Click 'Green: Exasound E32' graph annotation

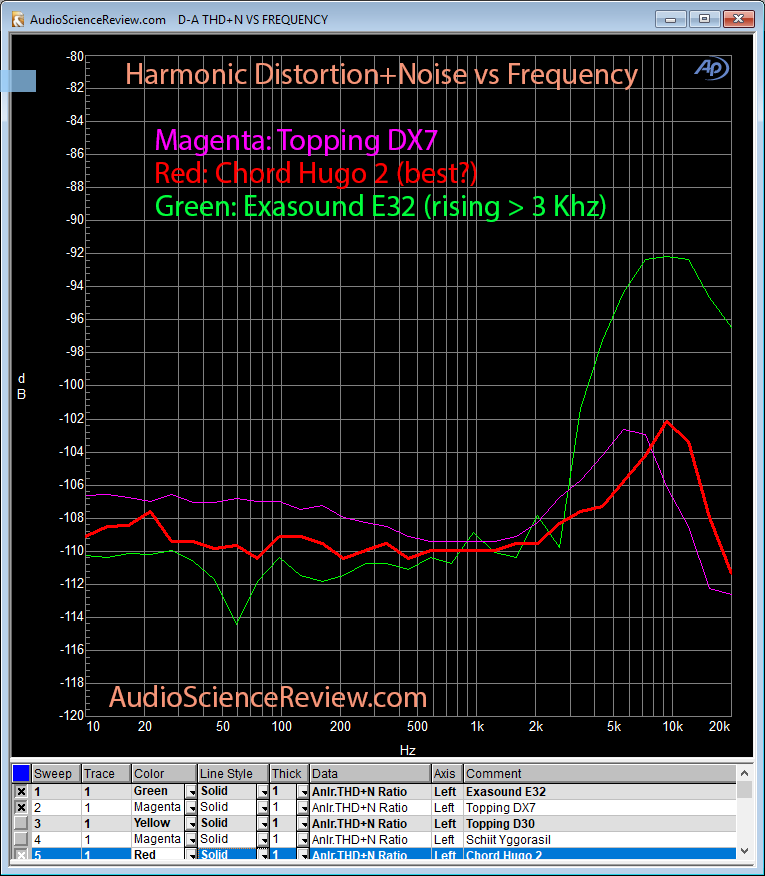click(381, 206)
